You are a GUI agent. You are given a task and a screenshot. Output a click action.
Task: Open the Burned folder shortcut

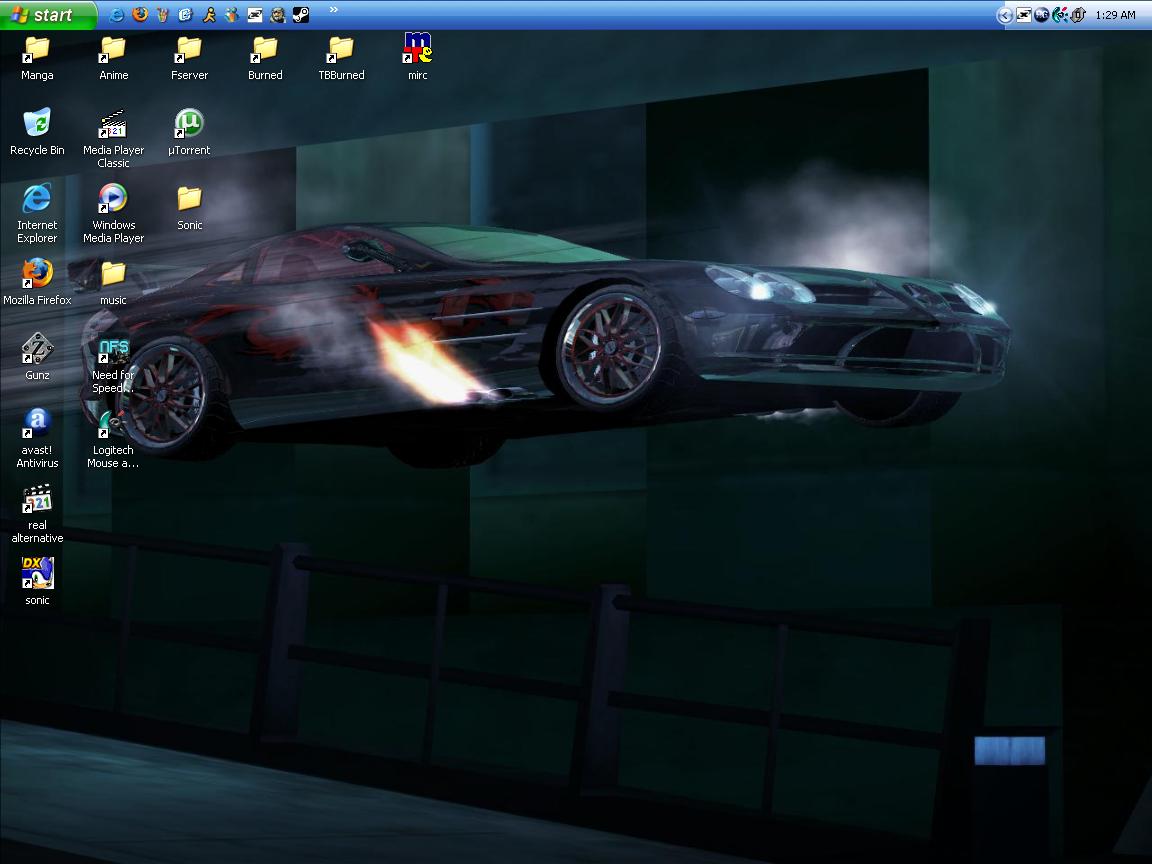click(x=265, y=57)
